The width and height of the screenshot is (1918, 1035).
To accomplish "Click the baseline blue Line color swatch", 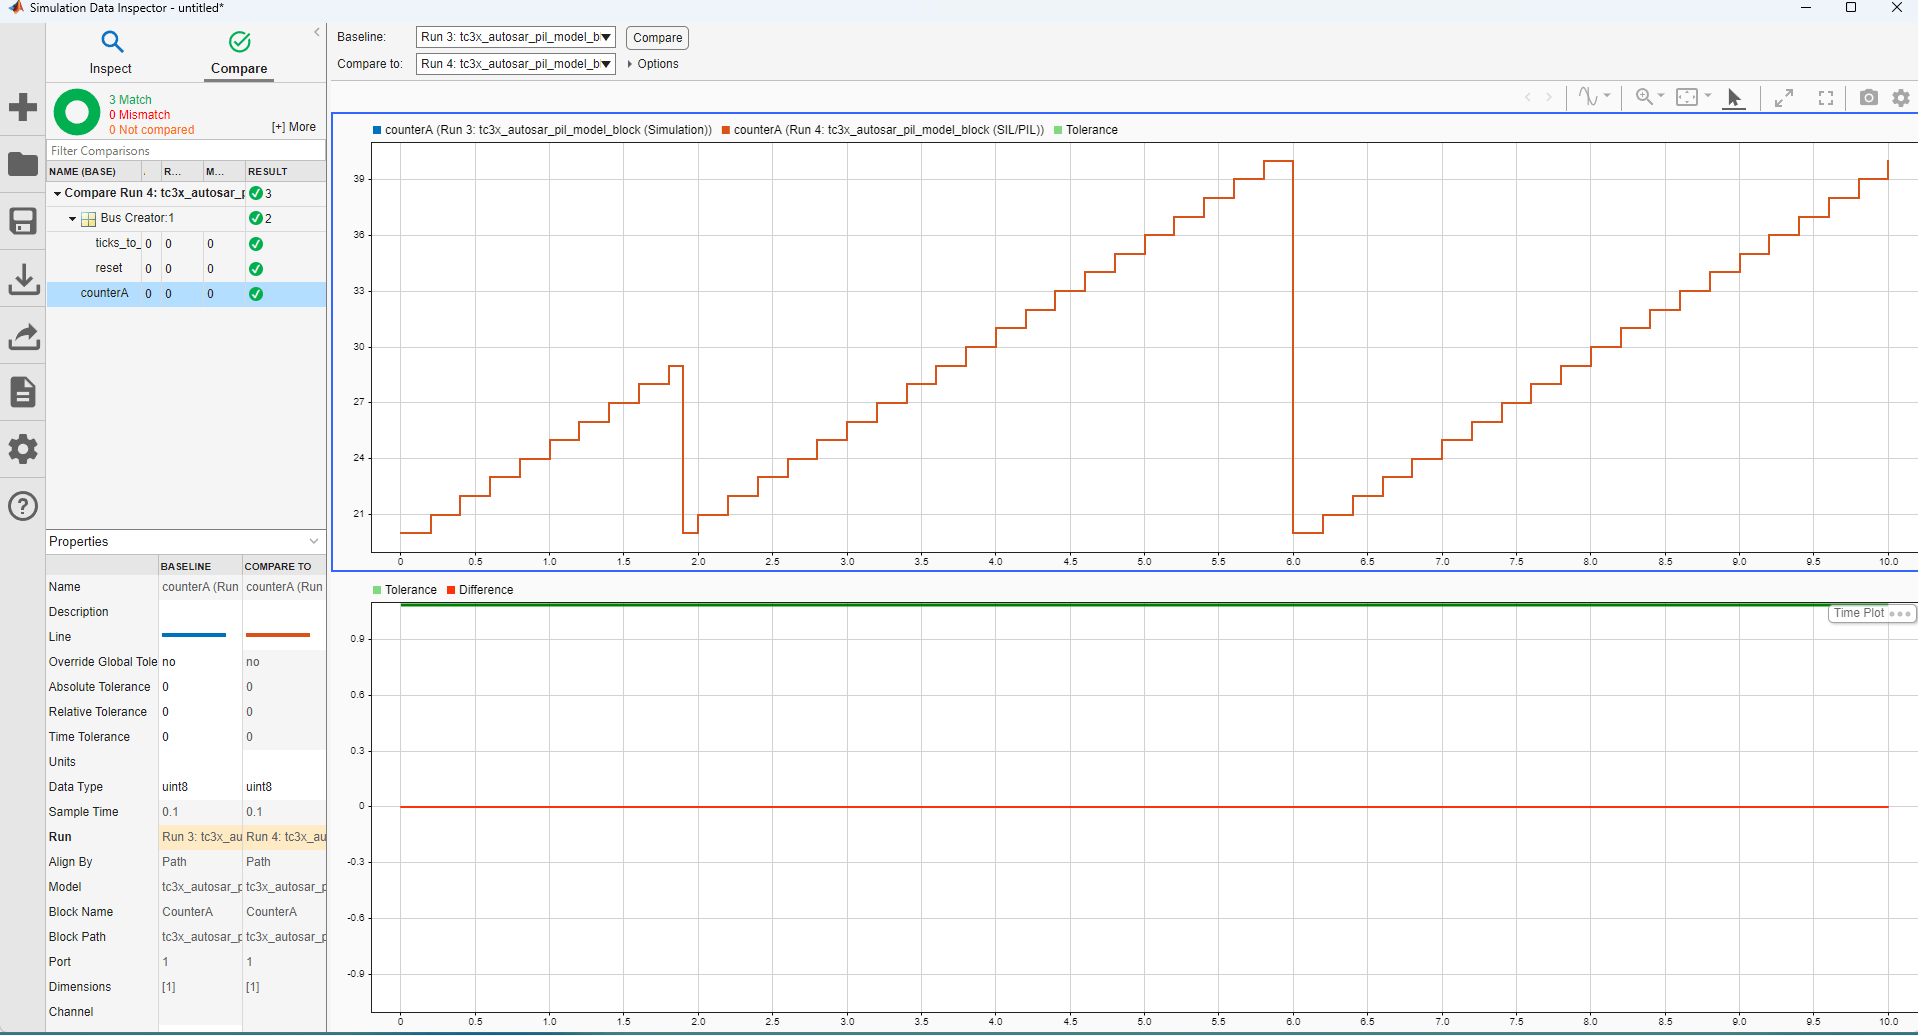I will (x=194, y=636).
